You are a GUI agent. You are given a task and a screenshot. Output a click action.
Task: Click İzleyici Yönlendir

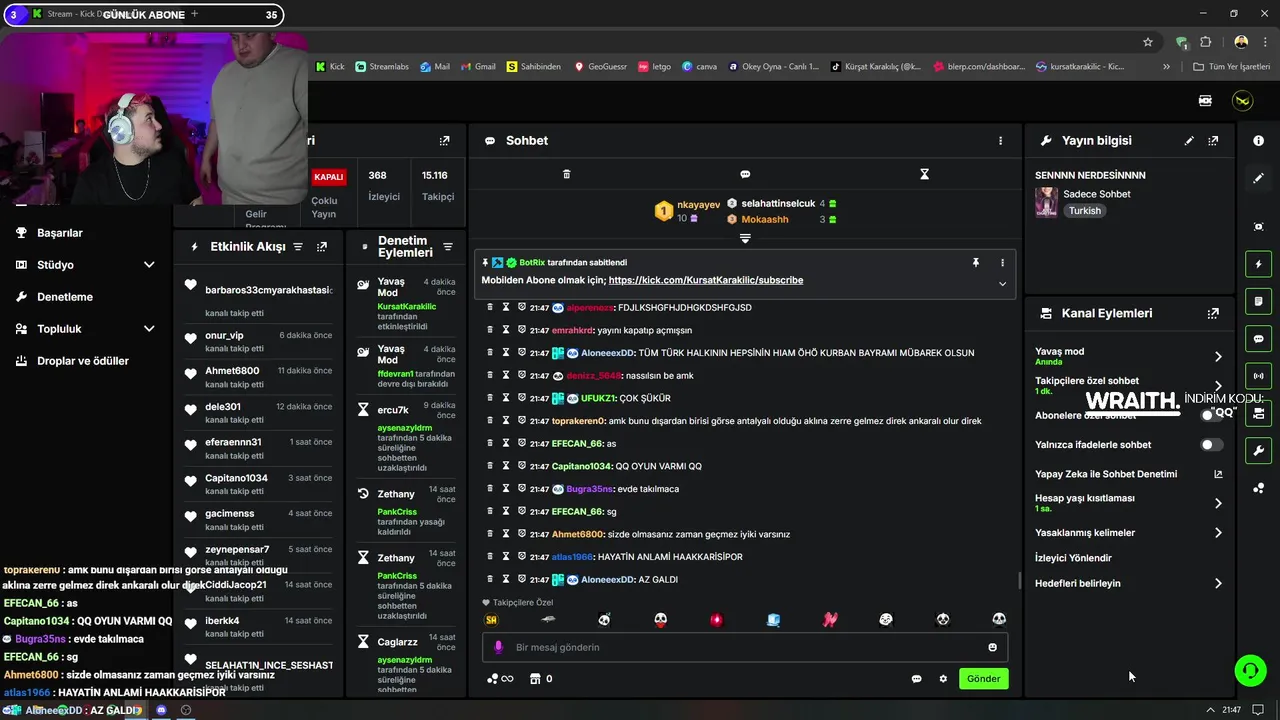pos(1073,558)
